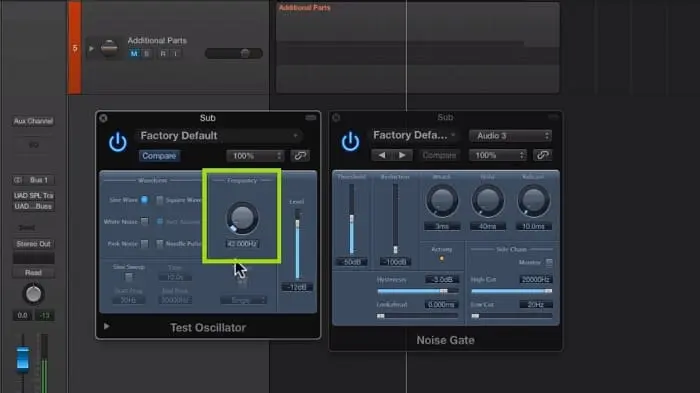700x393 pixels.
Task: Click the channel strip 0.0 fader value
Action: pos(22,315)
